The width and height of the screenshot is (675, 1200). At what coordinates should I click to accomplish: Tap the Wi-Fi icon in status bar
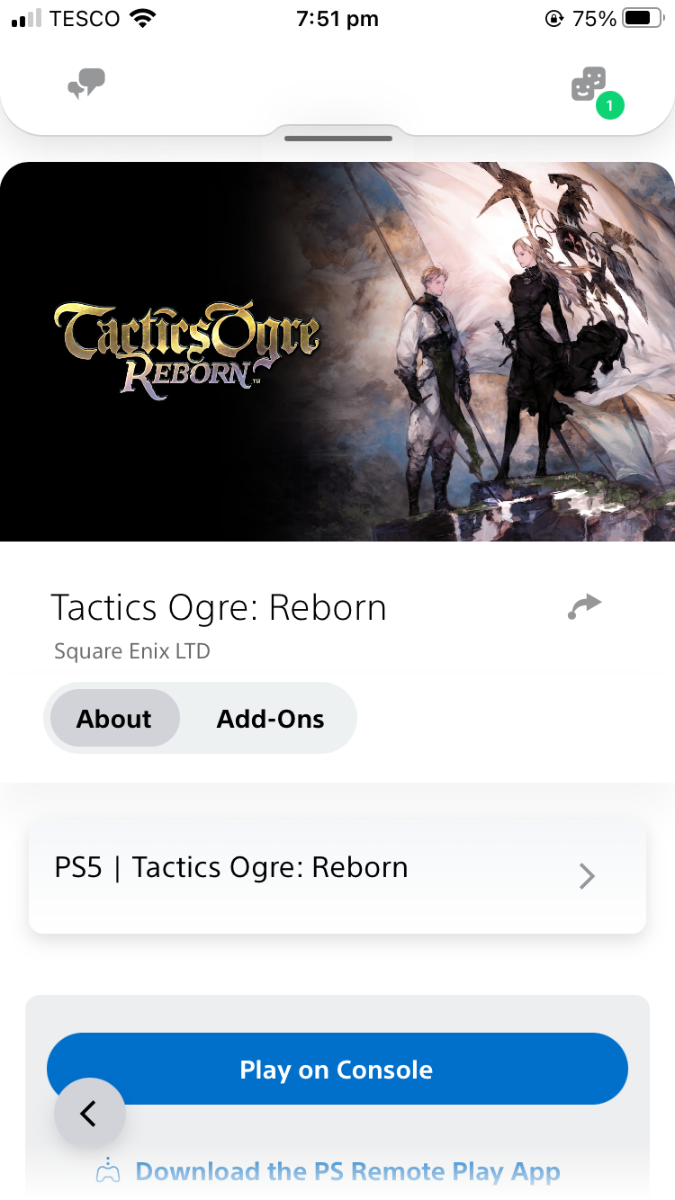(144, 18)
